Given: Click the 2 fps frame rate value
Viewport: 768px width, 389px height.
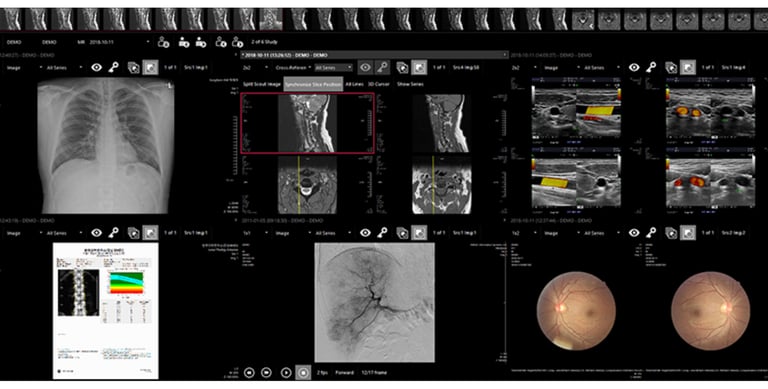Looking at the screenshot, I should (x=322, y=372).
